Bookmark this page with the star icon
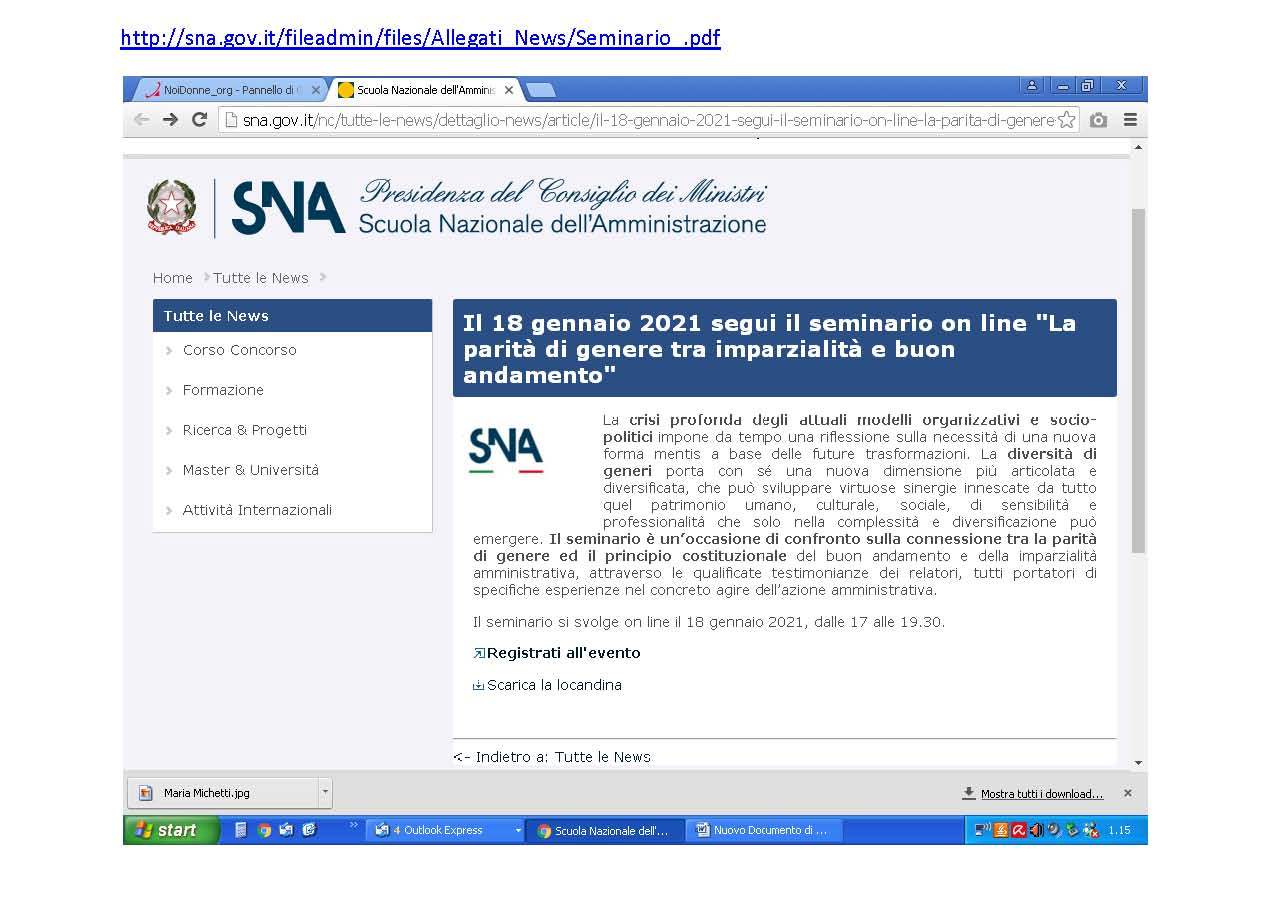Viewport: 1264px width, 923px height. [1067, 120]
